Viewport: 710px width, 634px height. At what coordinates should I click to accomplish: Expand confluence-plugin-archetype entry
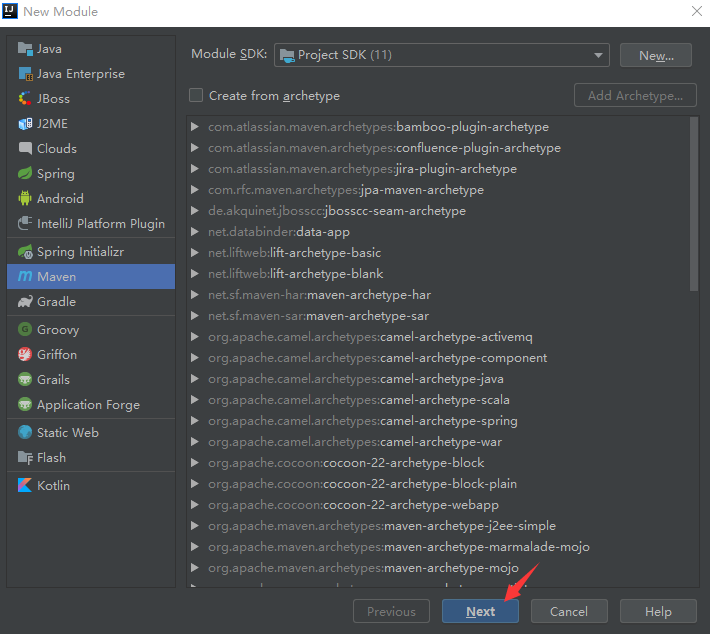[195, 148]
